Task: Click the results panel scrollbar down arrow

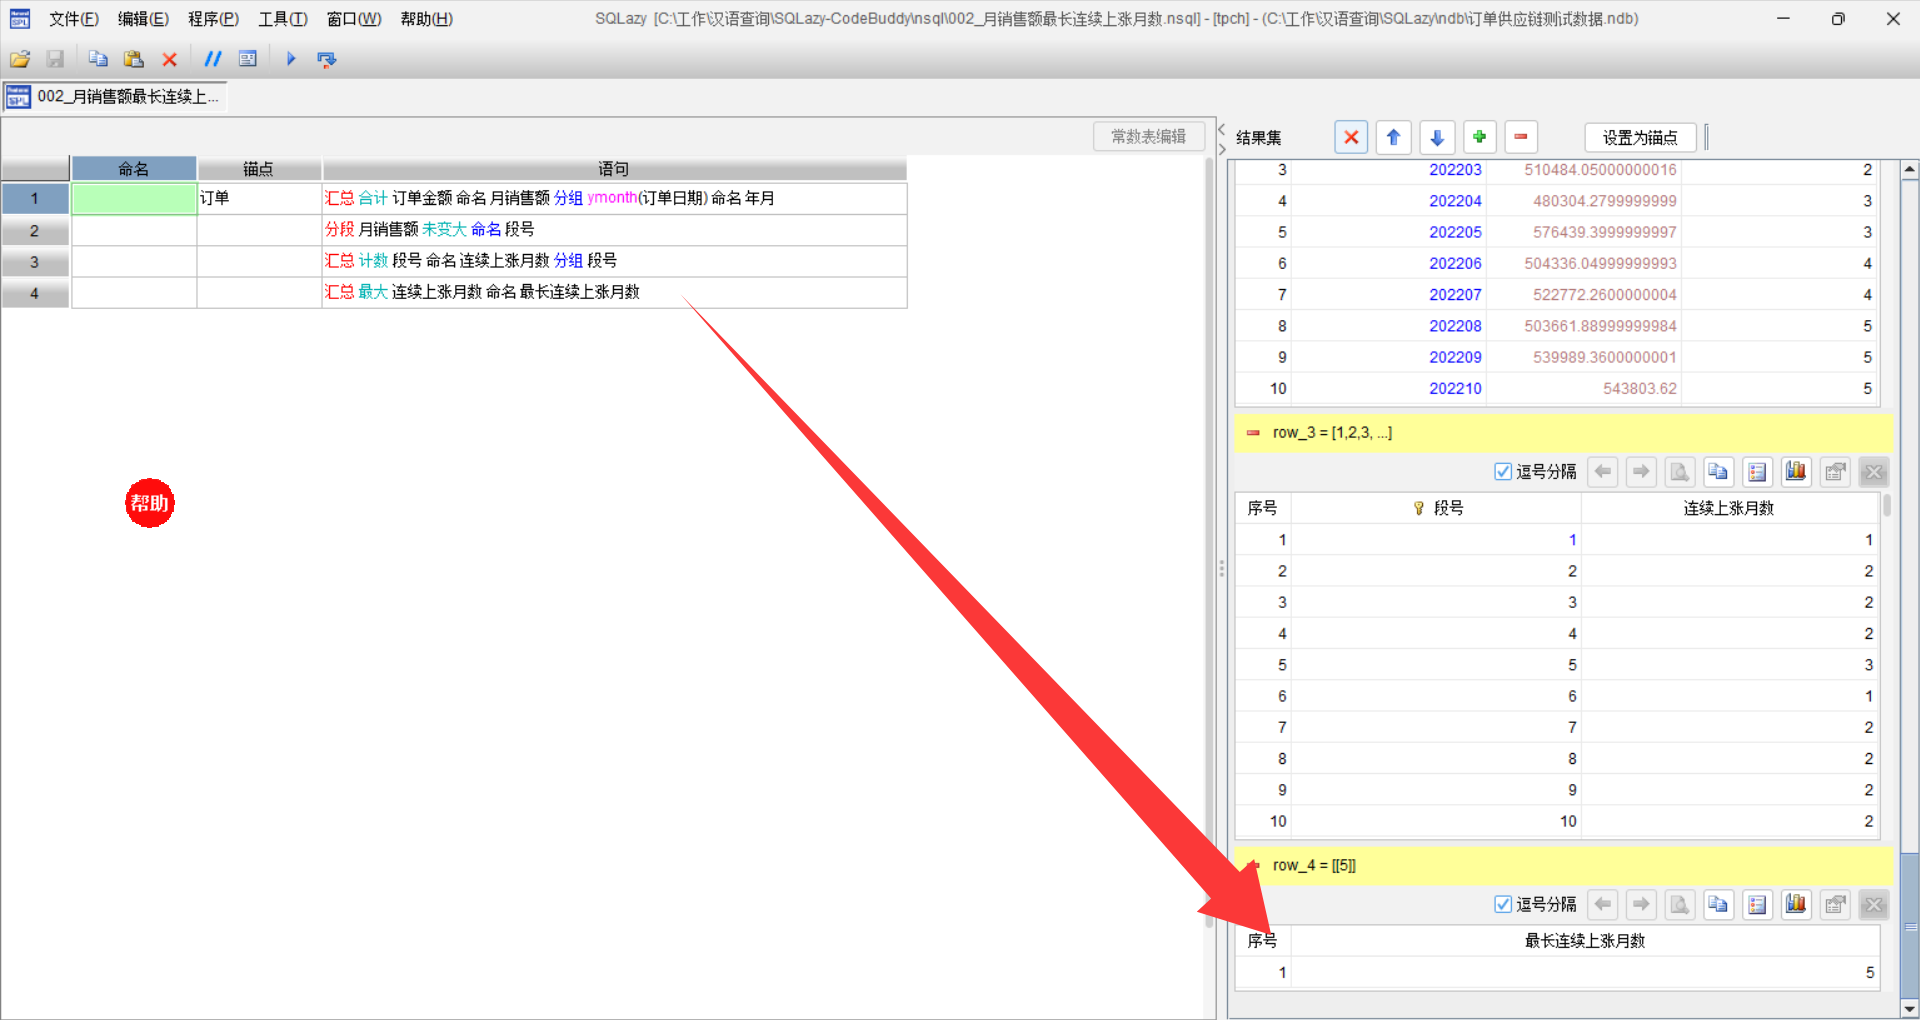Action: click(1910, 1009)
